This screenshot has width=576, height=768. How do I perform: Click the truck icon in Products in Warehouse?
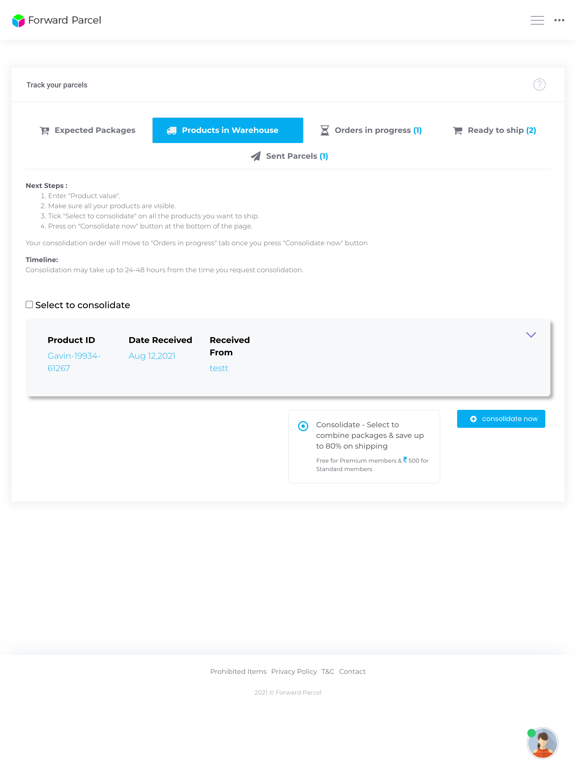pos(171,131)
